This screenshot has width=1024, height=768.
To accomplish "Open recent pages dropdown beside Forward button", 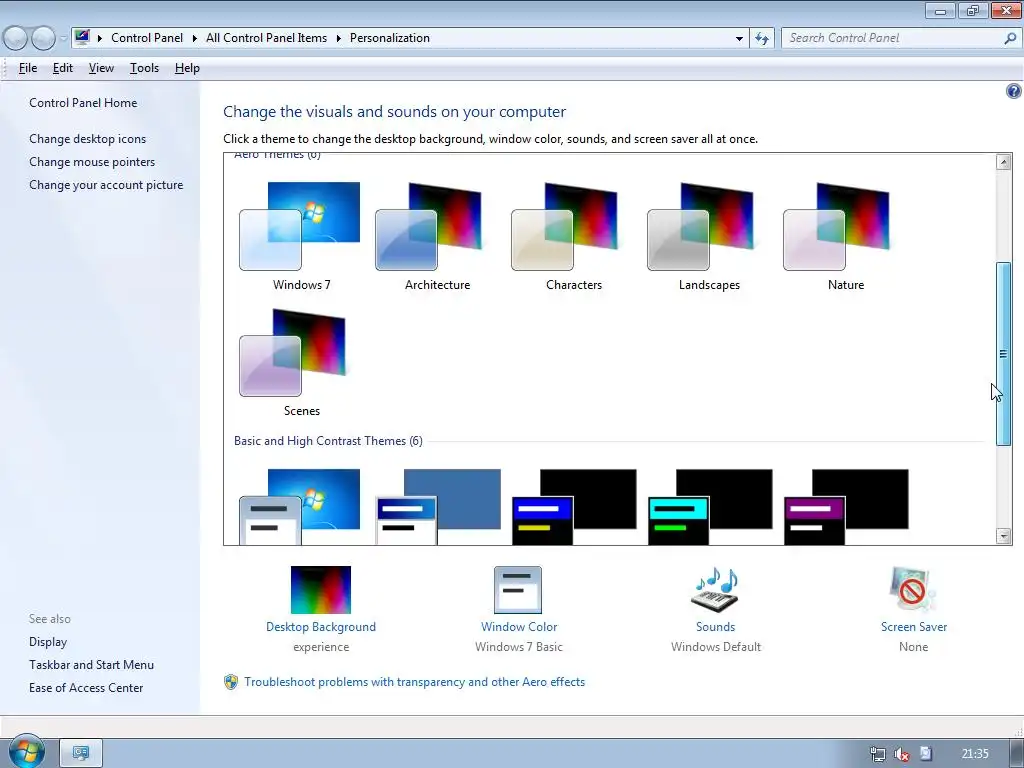I will click(x=63, y=38).
